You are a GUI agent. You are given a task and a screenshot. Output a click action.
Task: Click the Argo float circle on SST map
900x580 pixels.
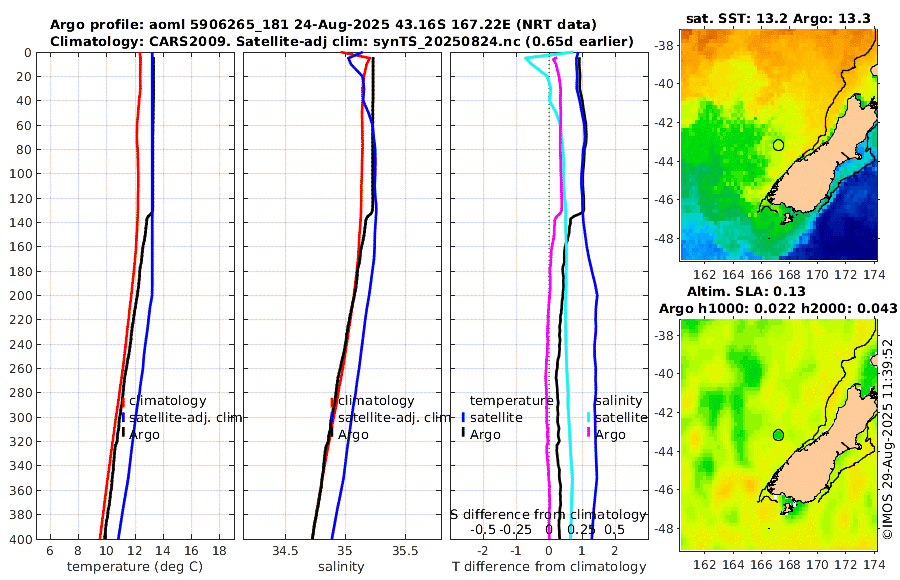(778, 145)
